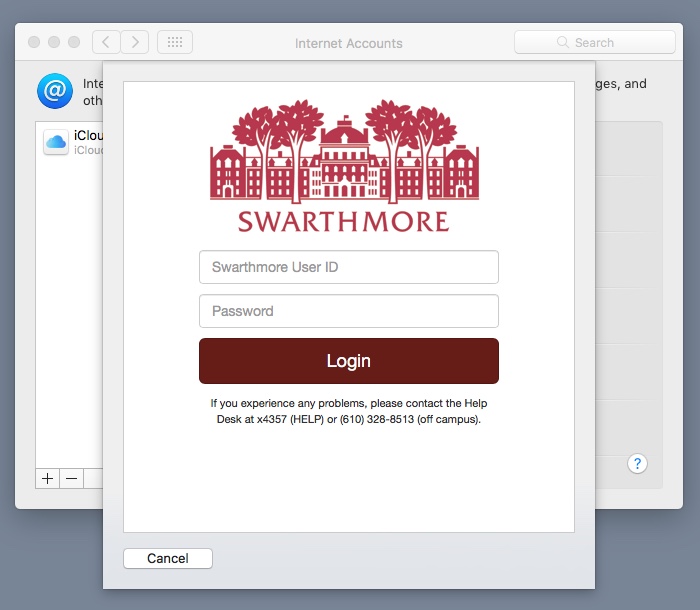700x610 pixels.
Task: Remove the account with the minus button
Action: tap(71, 478)
